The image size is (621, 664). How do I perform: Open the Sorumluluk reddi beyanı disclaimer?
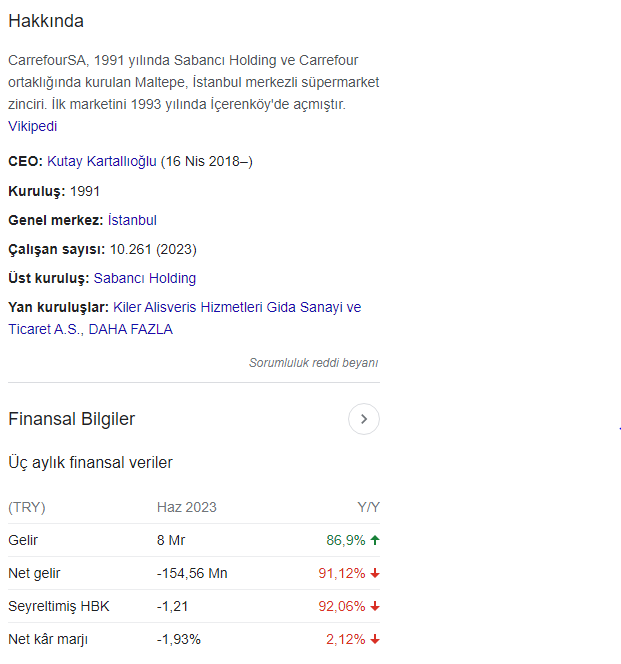[x=313, y=363]
